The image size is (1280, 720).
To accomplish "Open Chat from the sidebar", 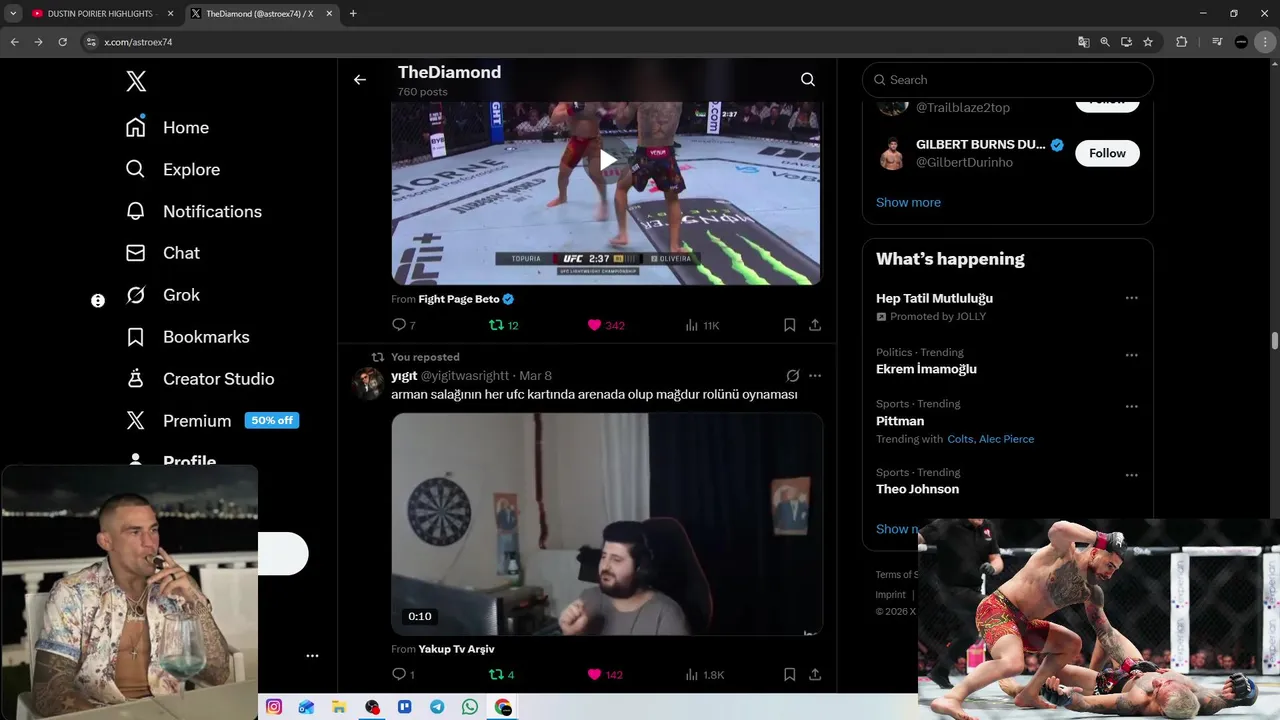I will (162, 254).
